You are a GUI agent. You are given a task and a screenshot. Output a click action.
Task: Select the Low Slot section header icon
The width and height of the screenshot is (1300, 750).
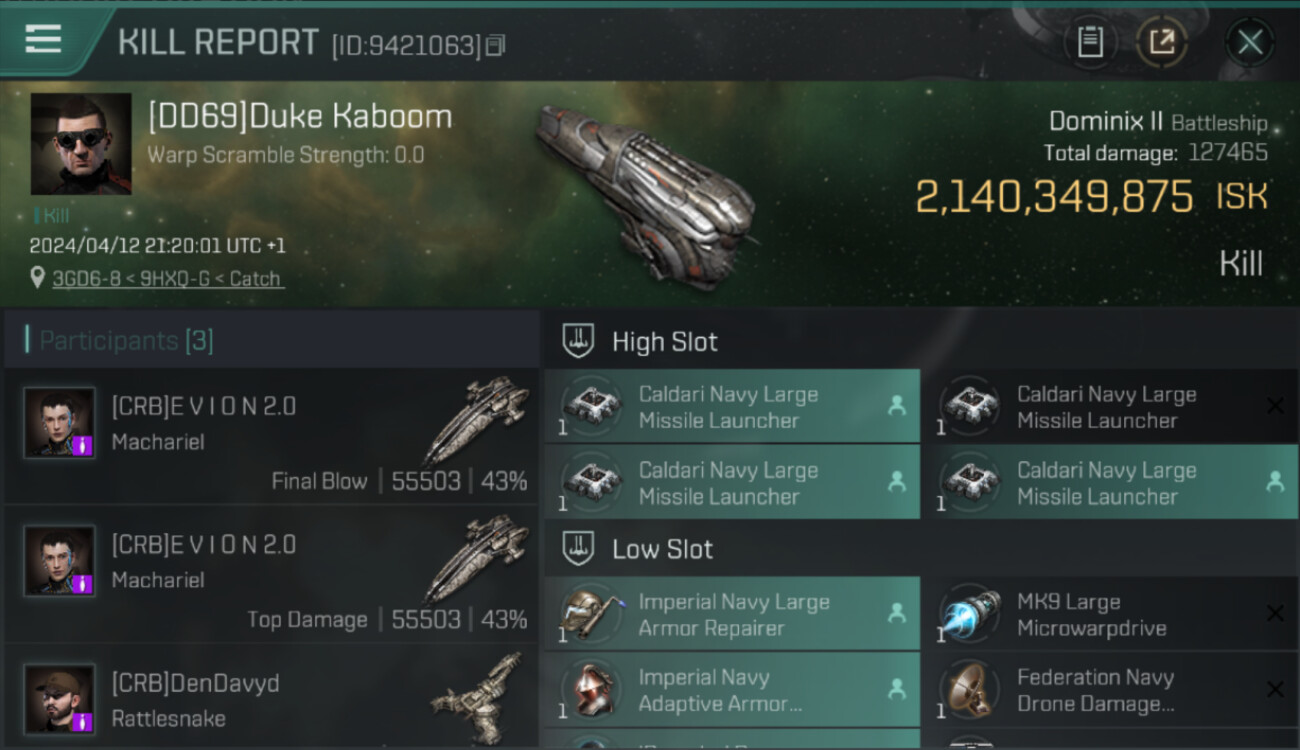click(x=579, y=548)
